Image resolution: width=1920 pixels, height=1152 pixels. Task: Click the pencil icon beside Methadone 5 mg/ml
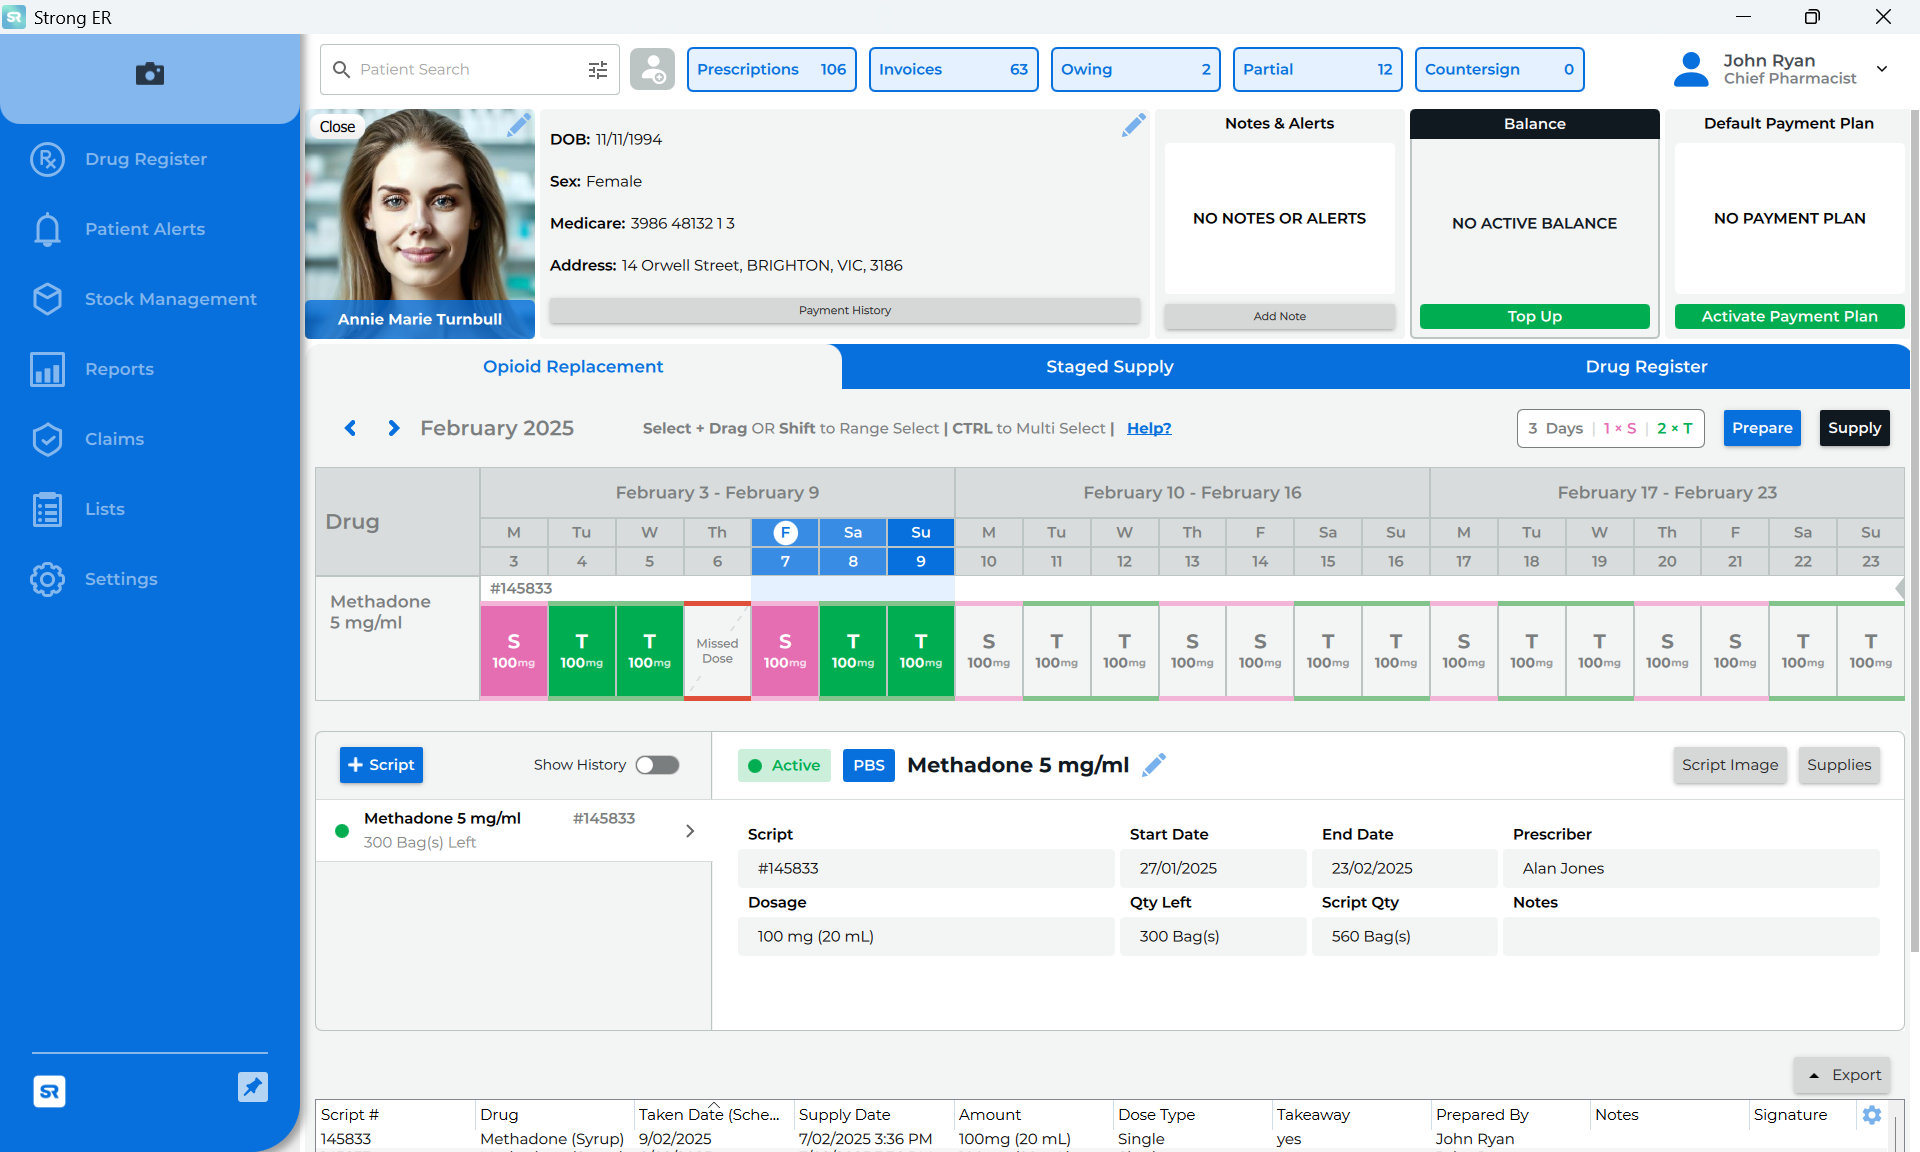1154,765
